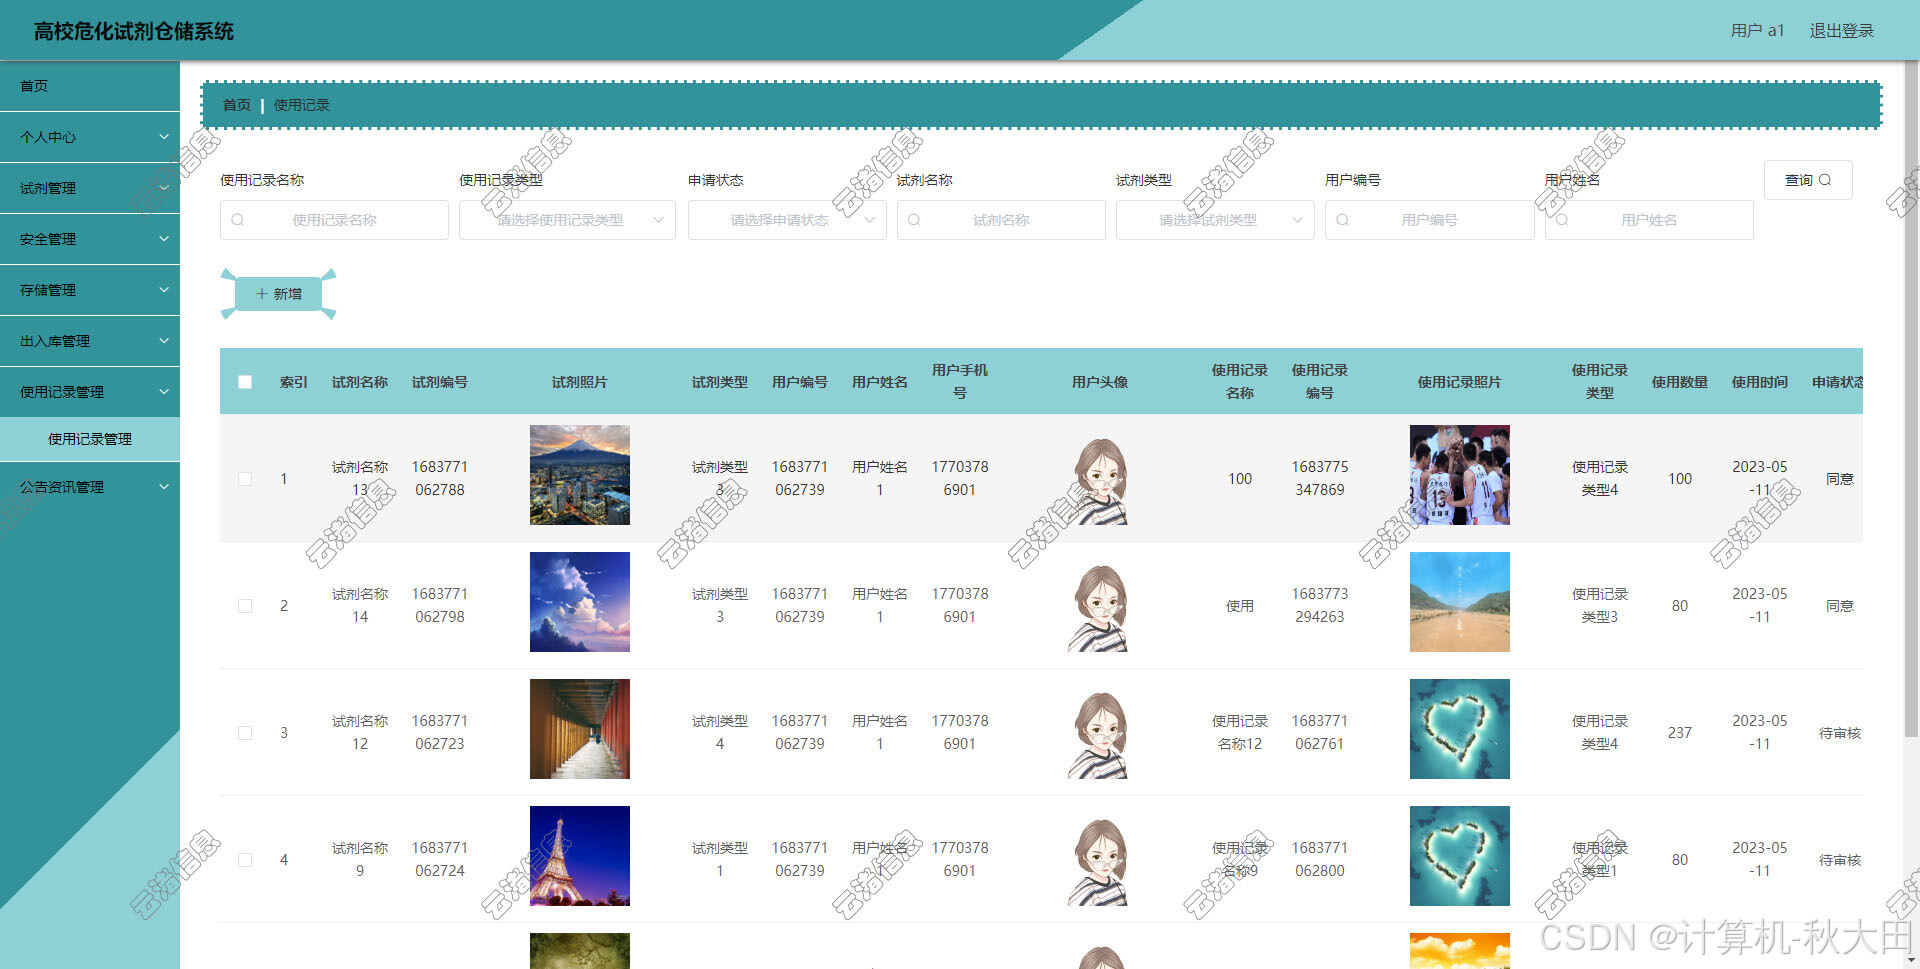
Task: Click the 待审核 status in row 3
Action: [1840, 733]
